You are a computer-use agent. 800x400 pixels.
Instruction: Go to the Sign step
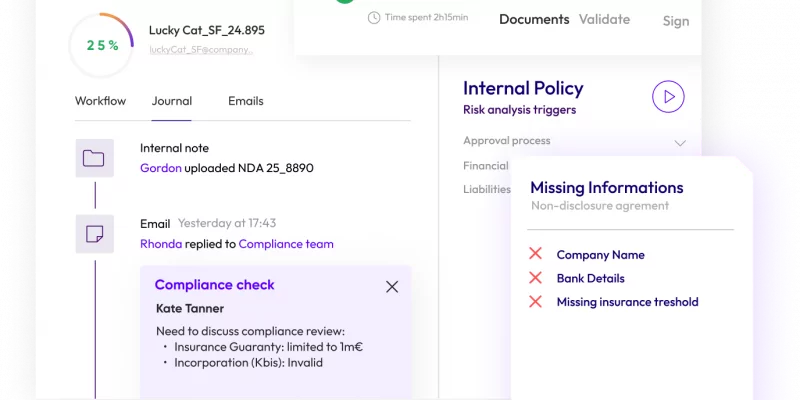coord(676,21)
